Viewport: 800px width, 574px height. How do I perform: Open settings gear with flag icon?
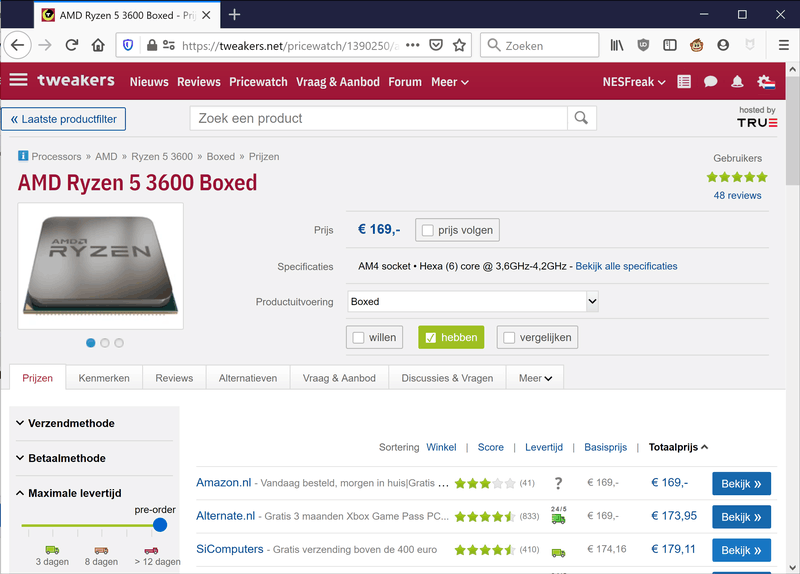coord(766,82)
